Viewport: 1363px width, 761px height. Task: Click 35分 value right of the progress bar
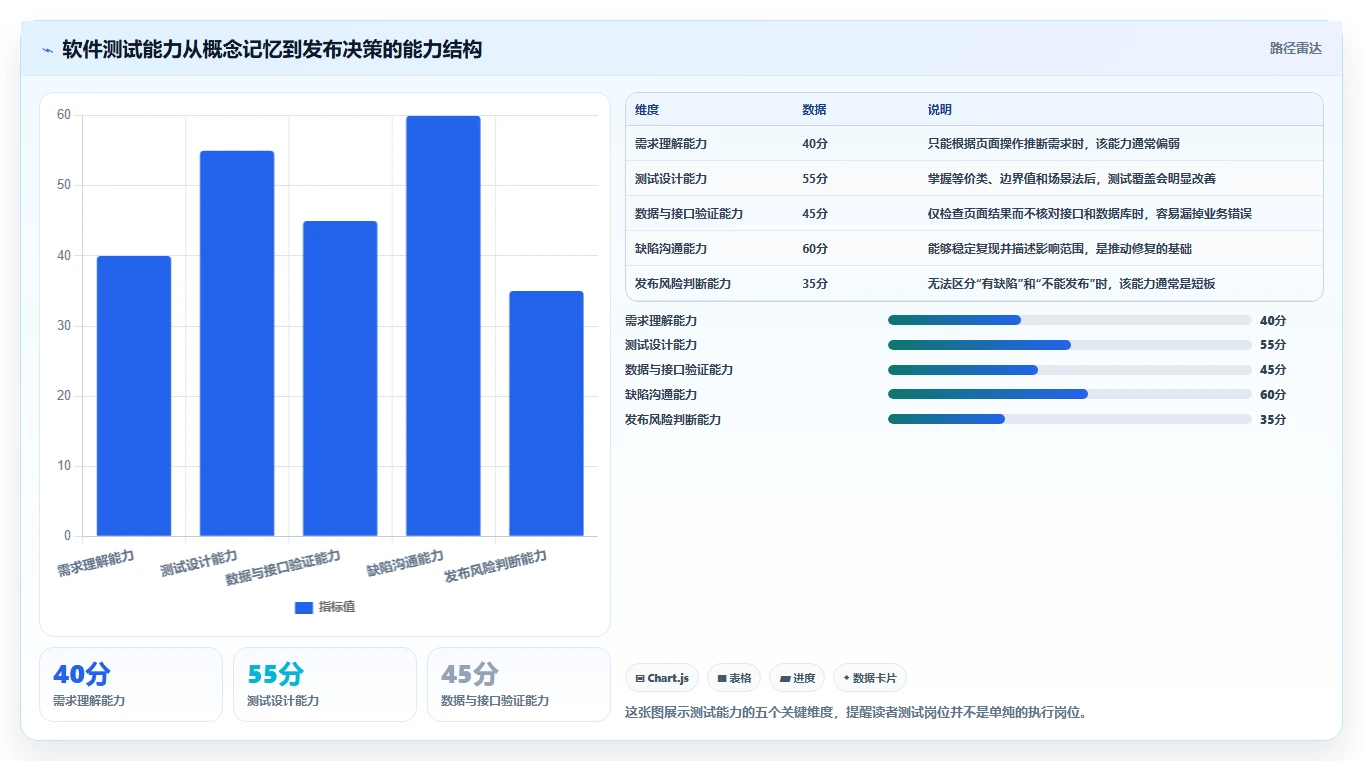(1273, 420)
